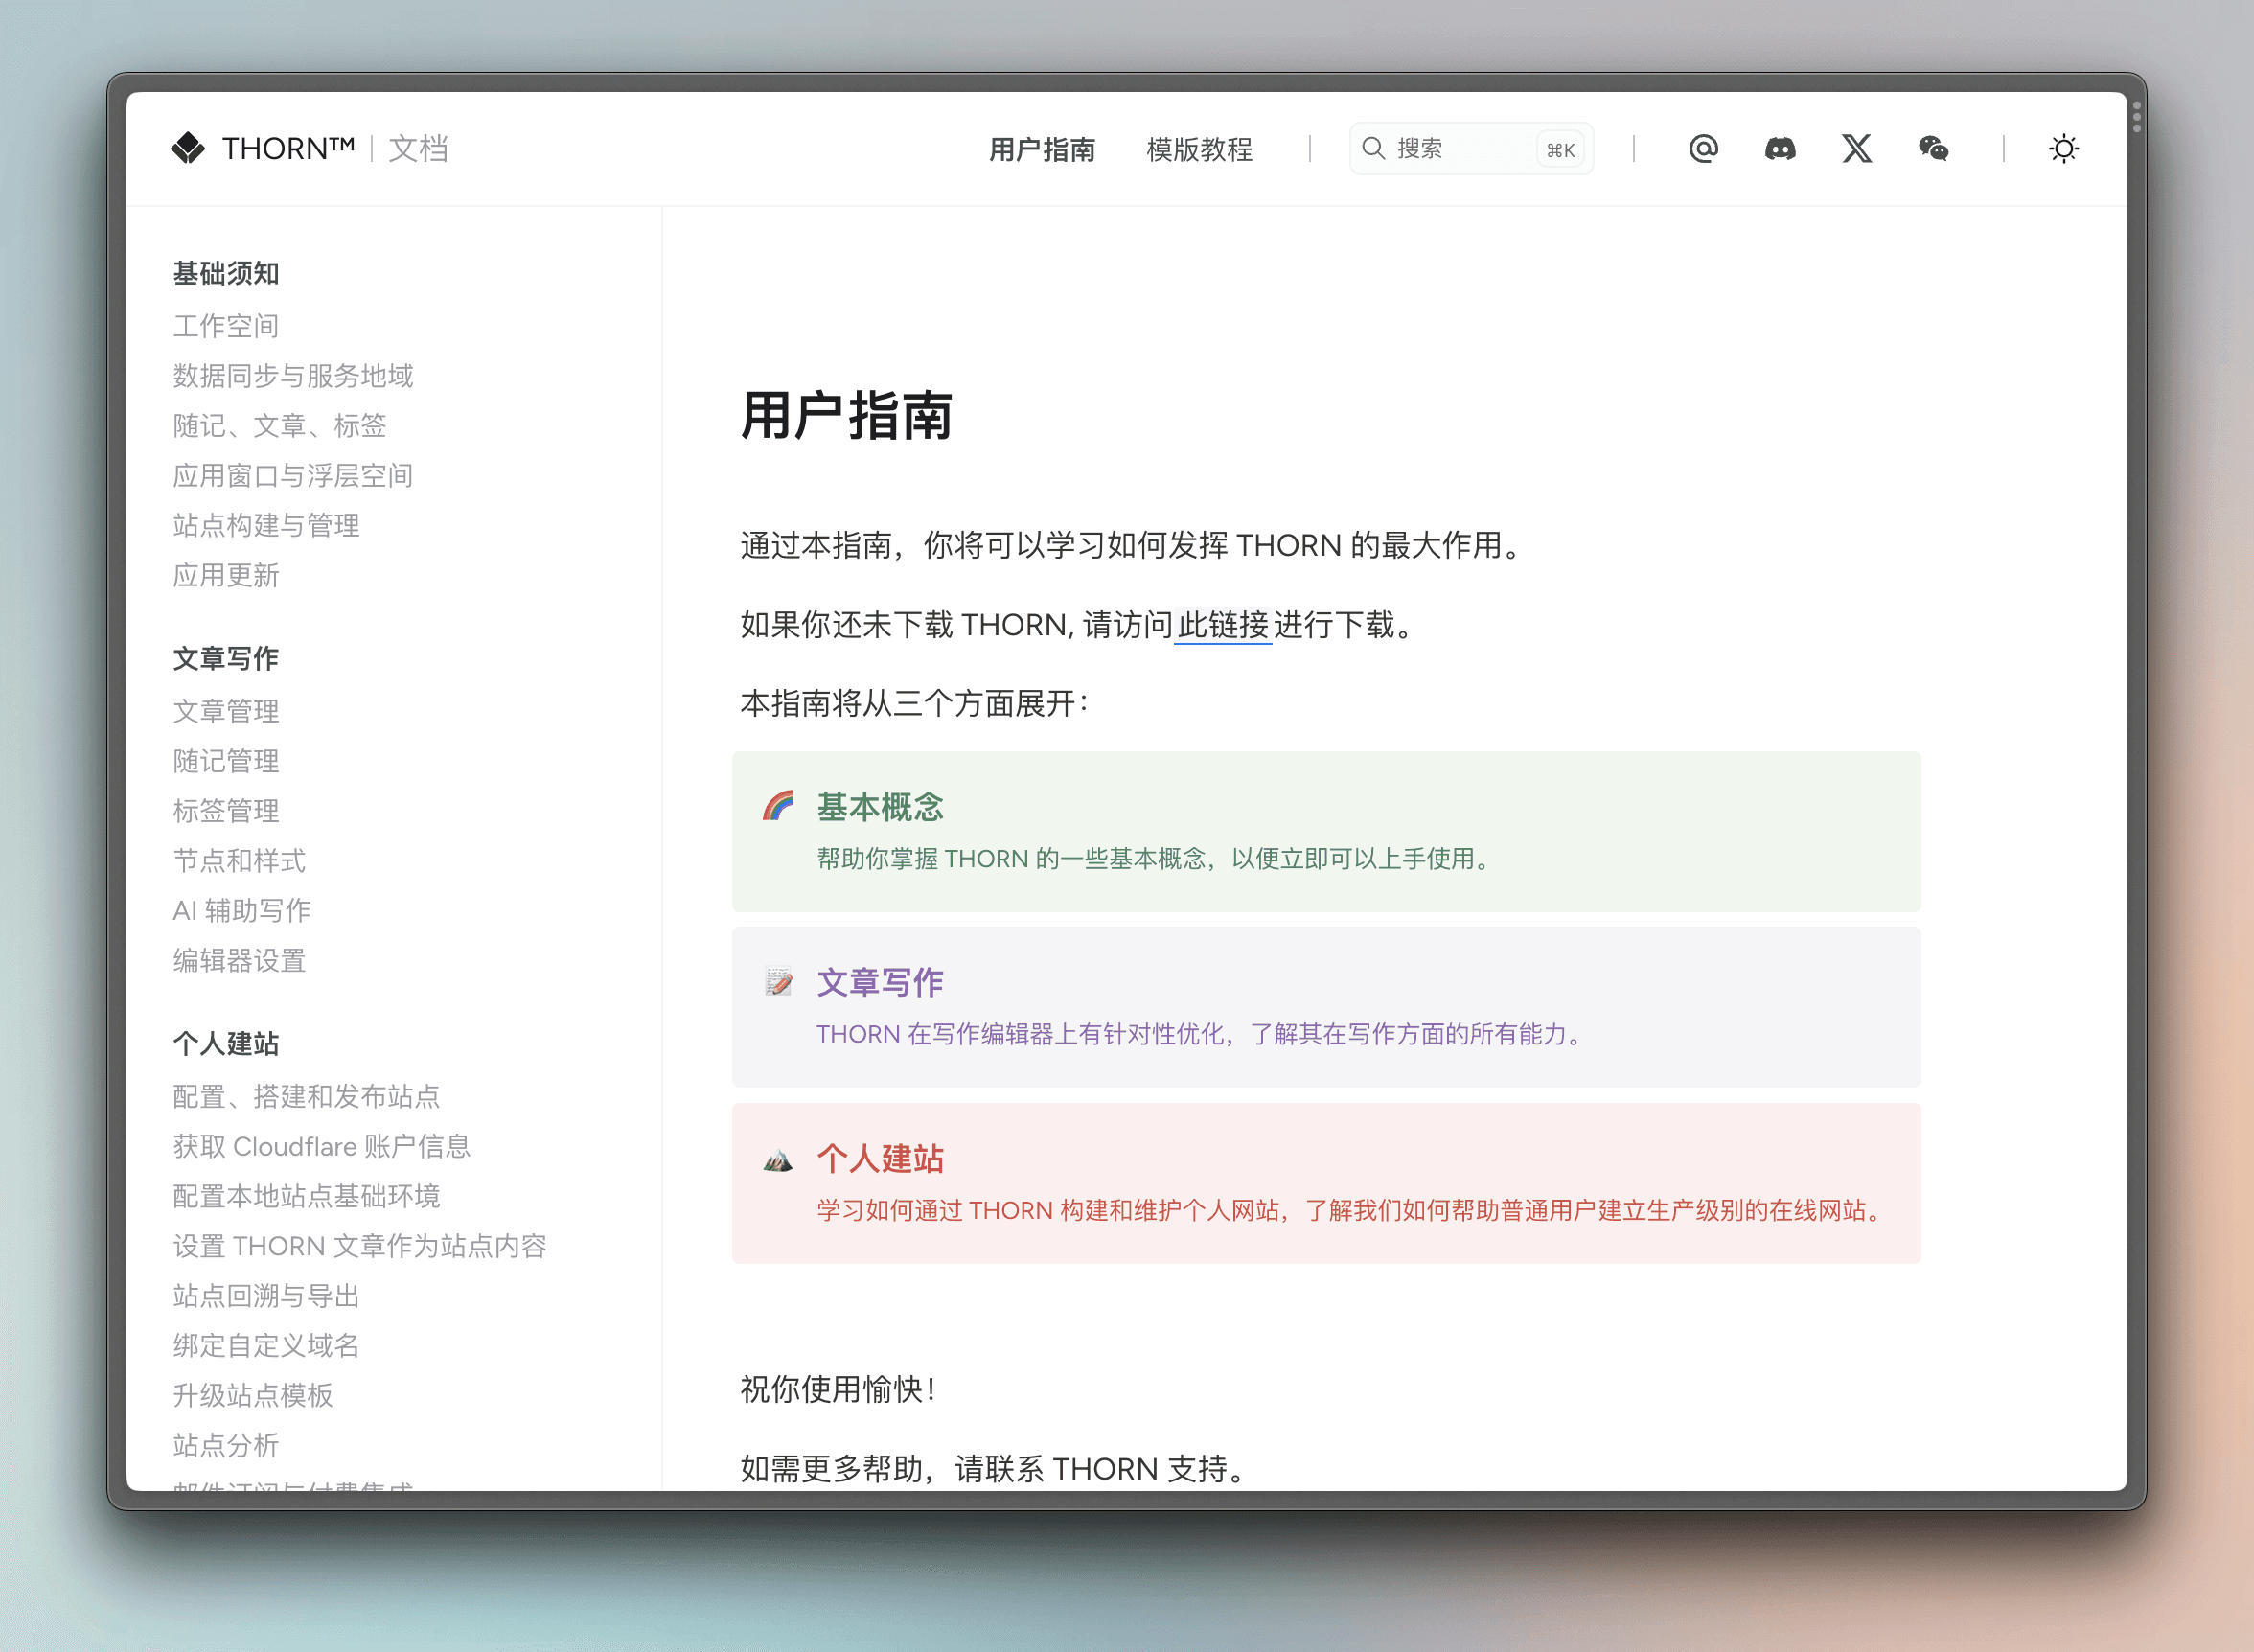Click the 用户指南 page heading
The width and height of the screenshot is (2254, 1652).
point(846,416)
